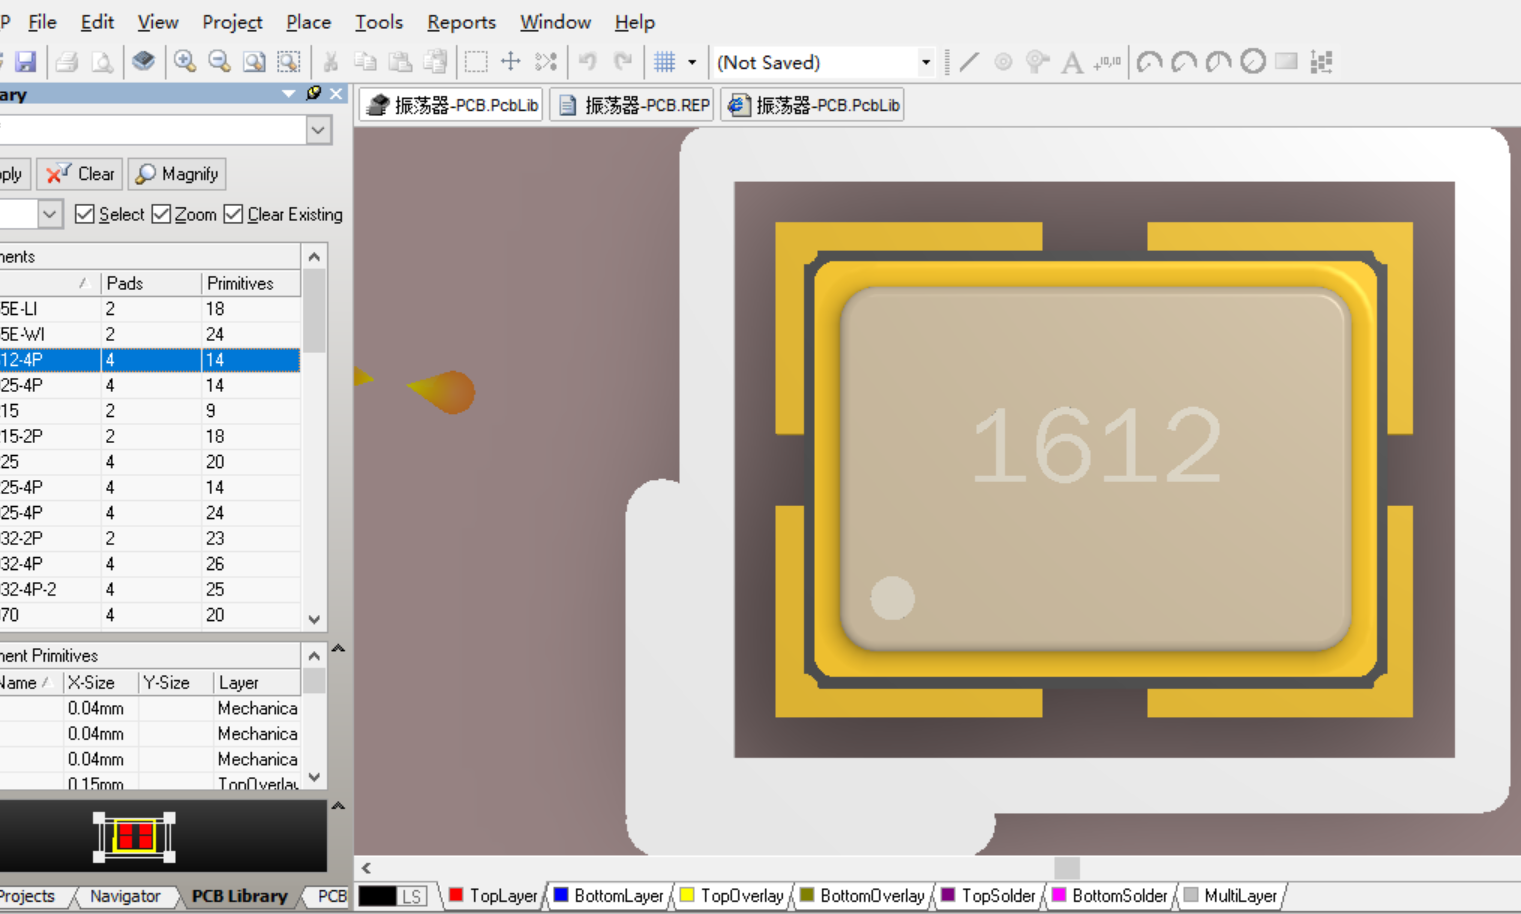Click the Zoom In magnifier icon

[x=184, y=62]
